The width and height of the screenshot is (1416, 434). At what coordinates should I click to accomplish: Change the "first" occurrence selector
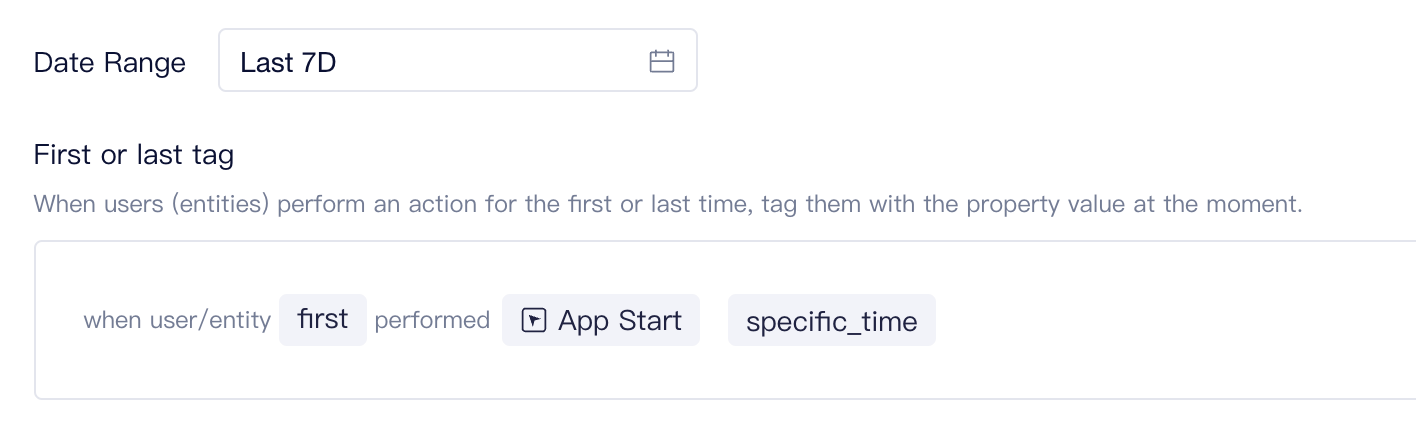(323, 320)
